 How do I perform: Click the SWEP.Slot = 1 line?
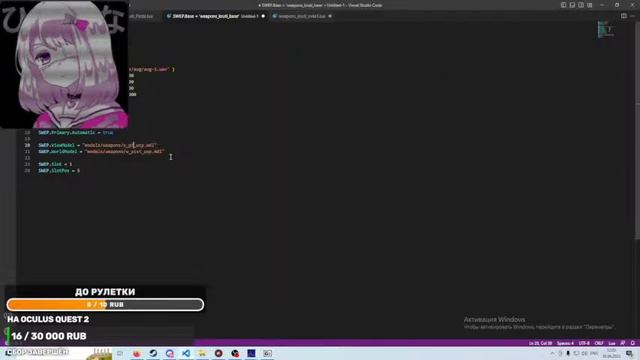pyautogui.click(x=55, y=164)
